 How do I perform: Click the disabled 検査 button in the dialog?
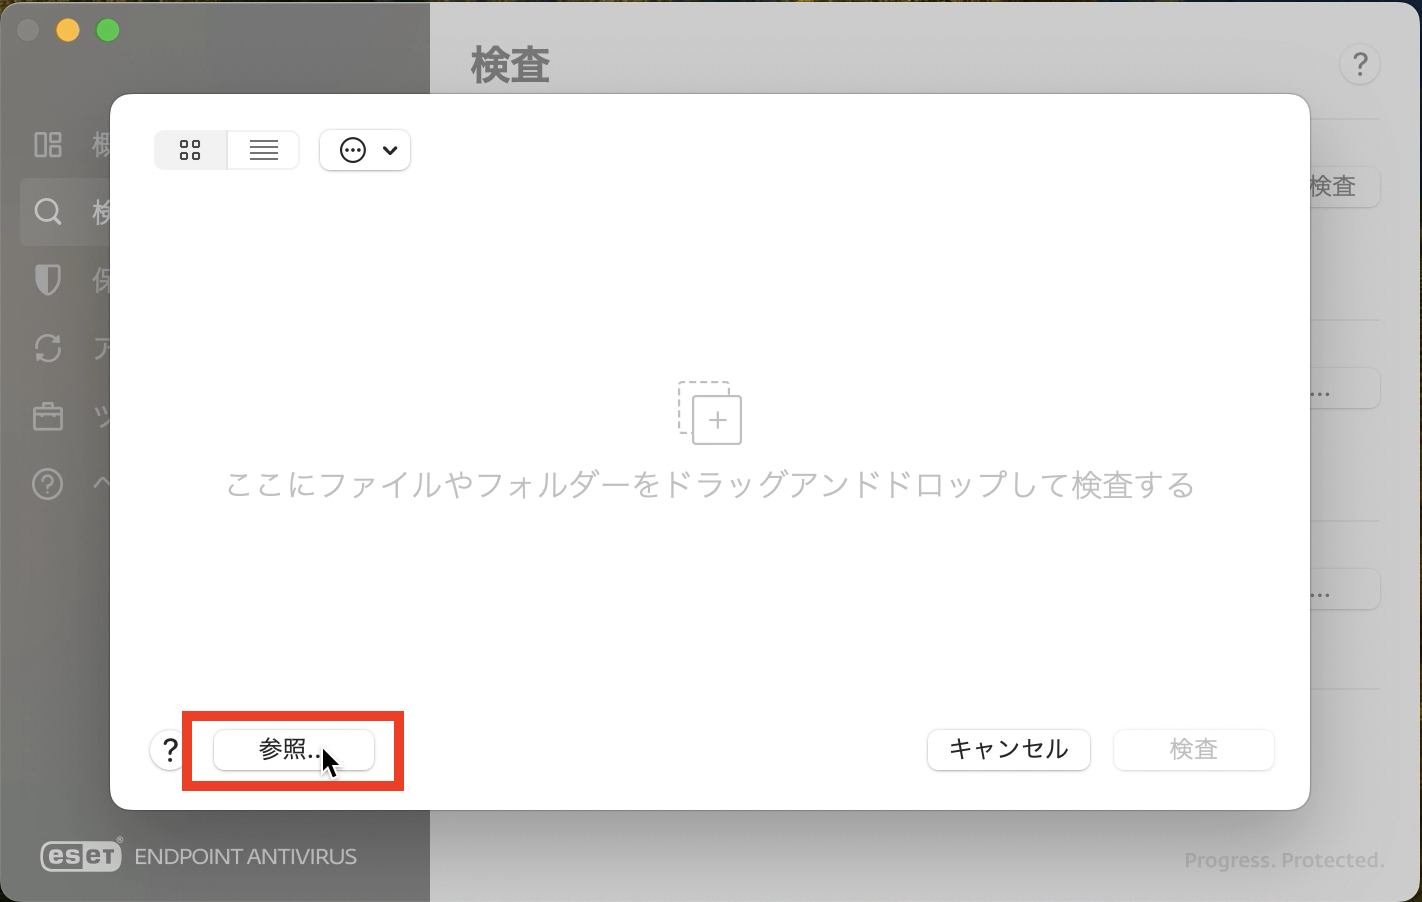(x=1194, y=749)
